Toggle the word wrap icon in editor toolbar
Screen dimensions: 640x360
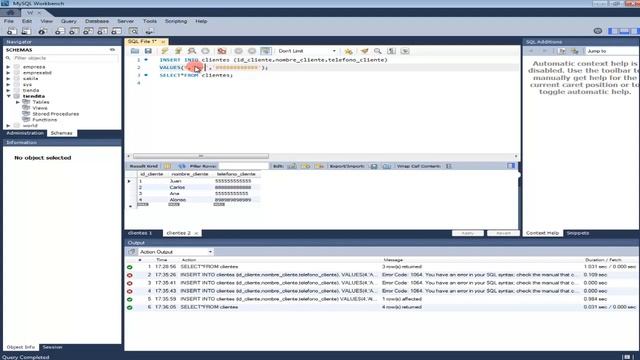[x=405, y=51]
